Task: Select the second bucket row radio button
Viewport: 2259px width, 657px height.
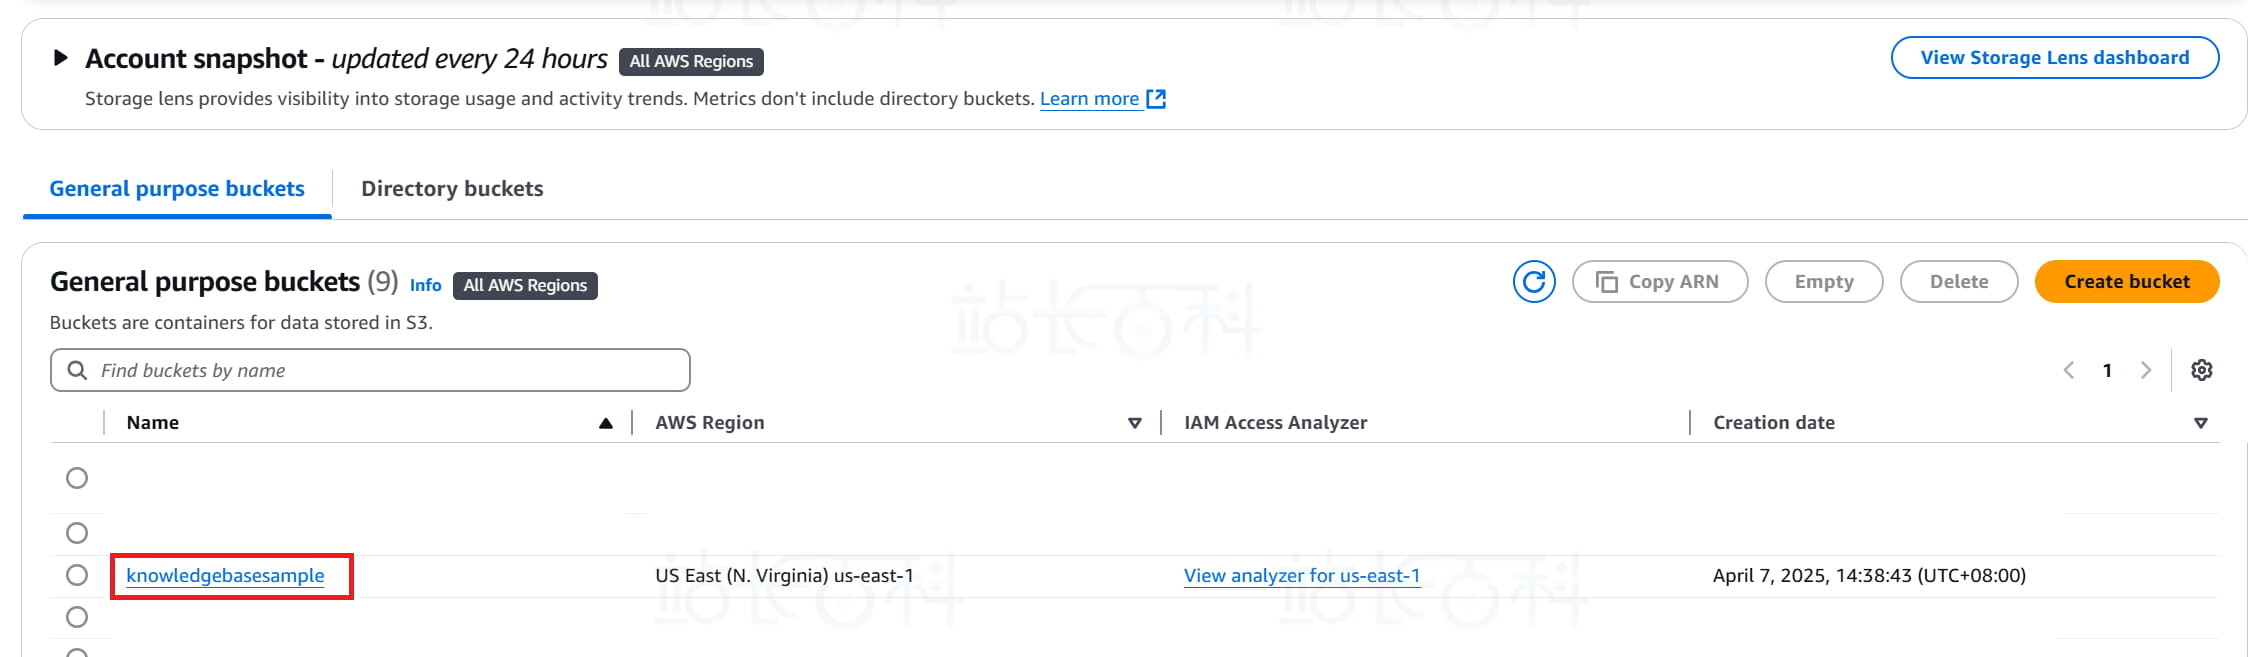Action: [x=77, y=533]
